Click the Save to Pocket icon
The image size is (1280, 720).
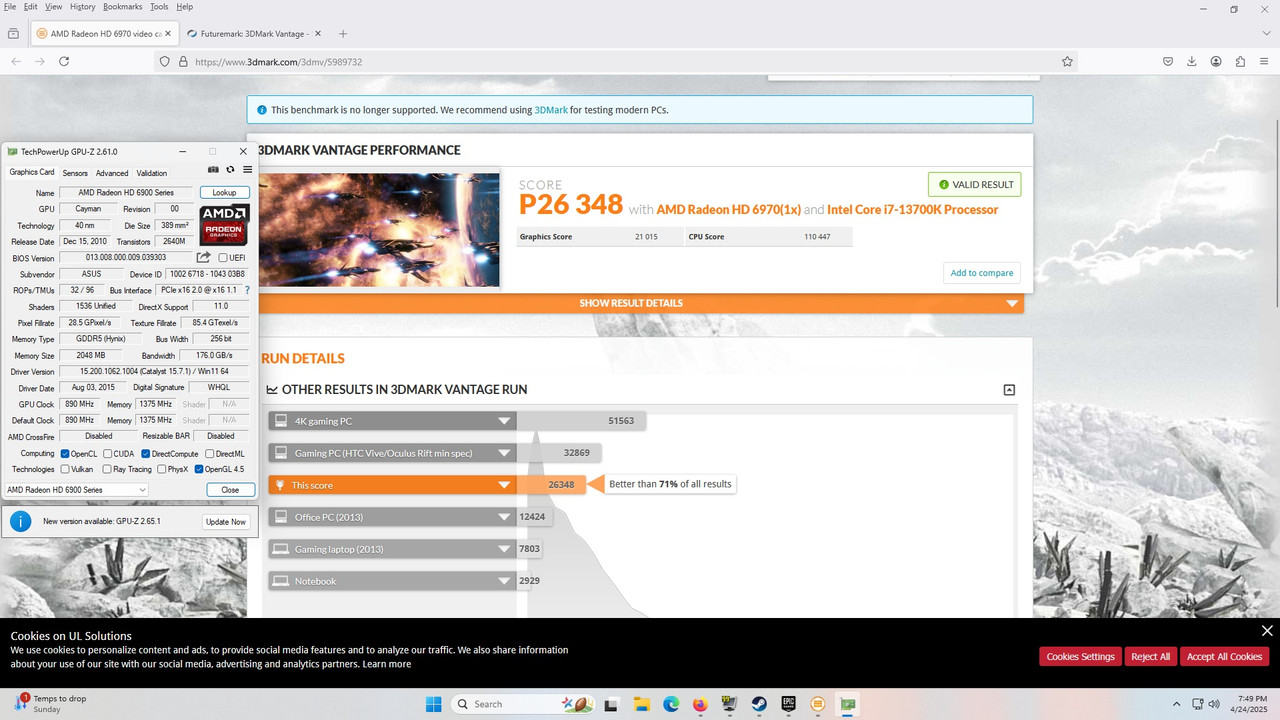coord(1168,61)
